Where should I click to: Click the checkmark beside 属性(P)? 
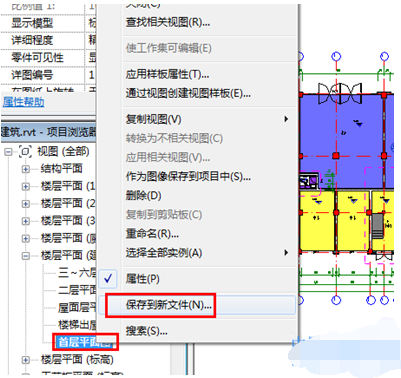tap(108, 278)
